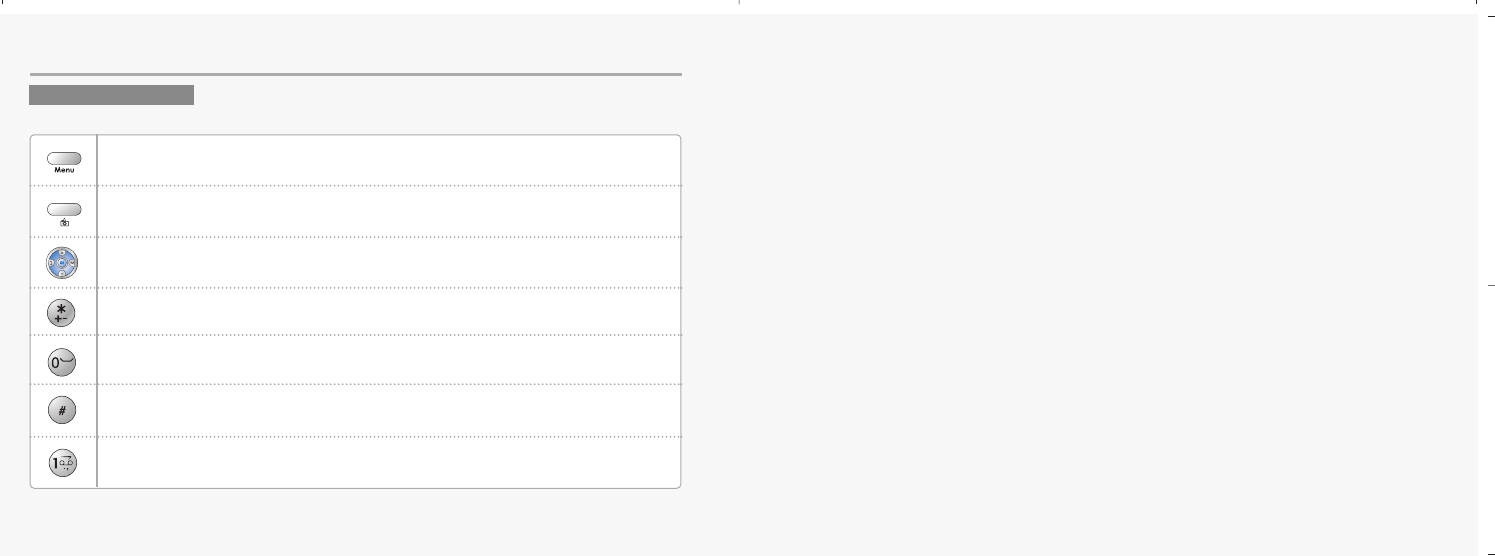
Task: Click the blank description row beside the 0 key
Action: pyautogui.click(x=388, y=361)
